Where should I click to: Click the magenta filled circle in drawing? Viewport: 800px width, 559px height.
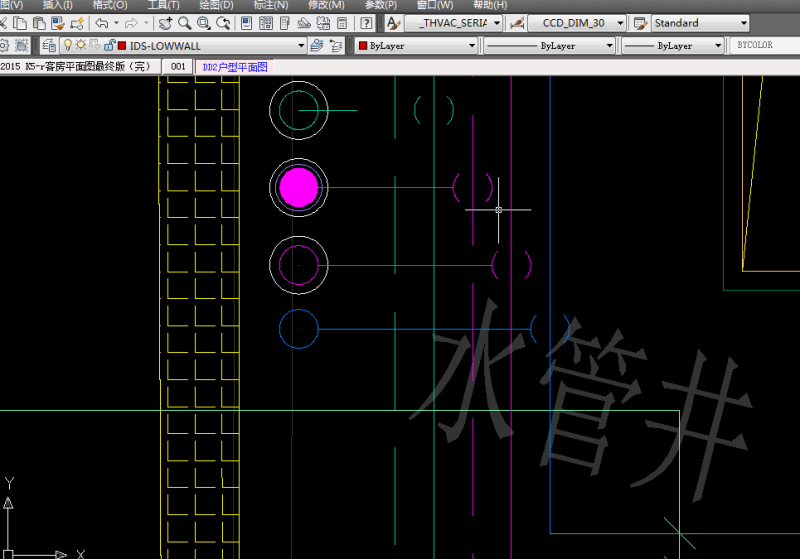[x=298, y=187]
